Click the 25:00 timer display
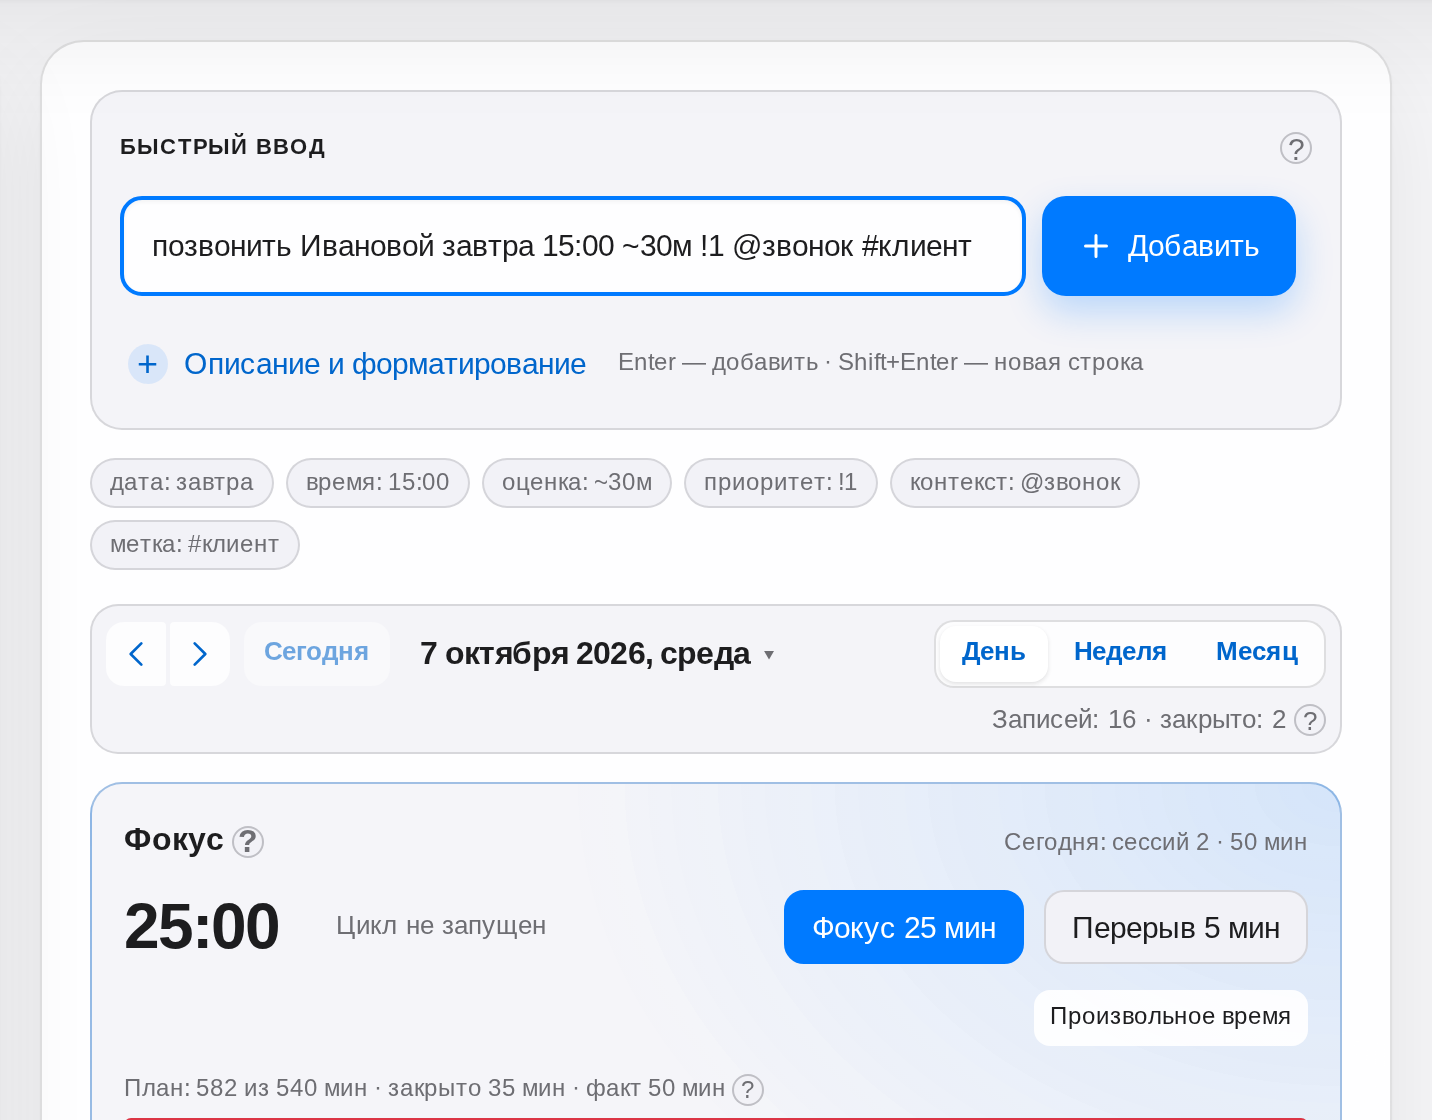This screenshot has width=1432, height=1120. click(202, 926)
